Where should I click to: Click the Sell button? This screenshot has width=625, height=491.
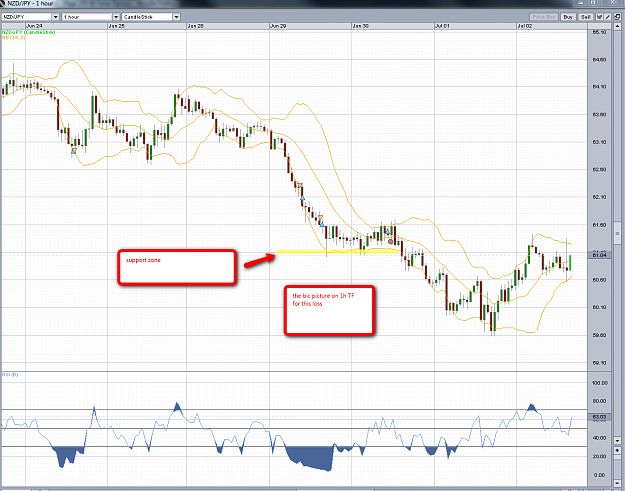(x=586, y=17)
